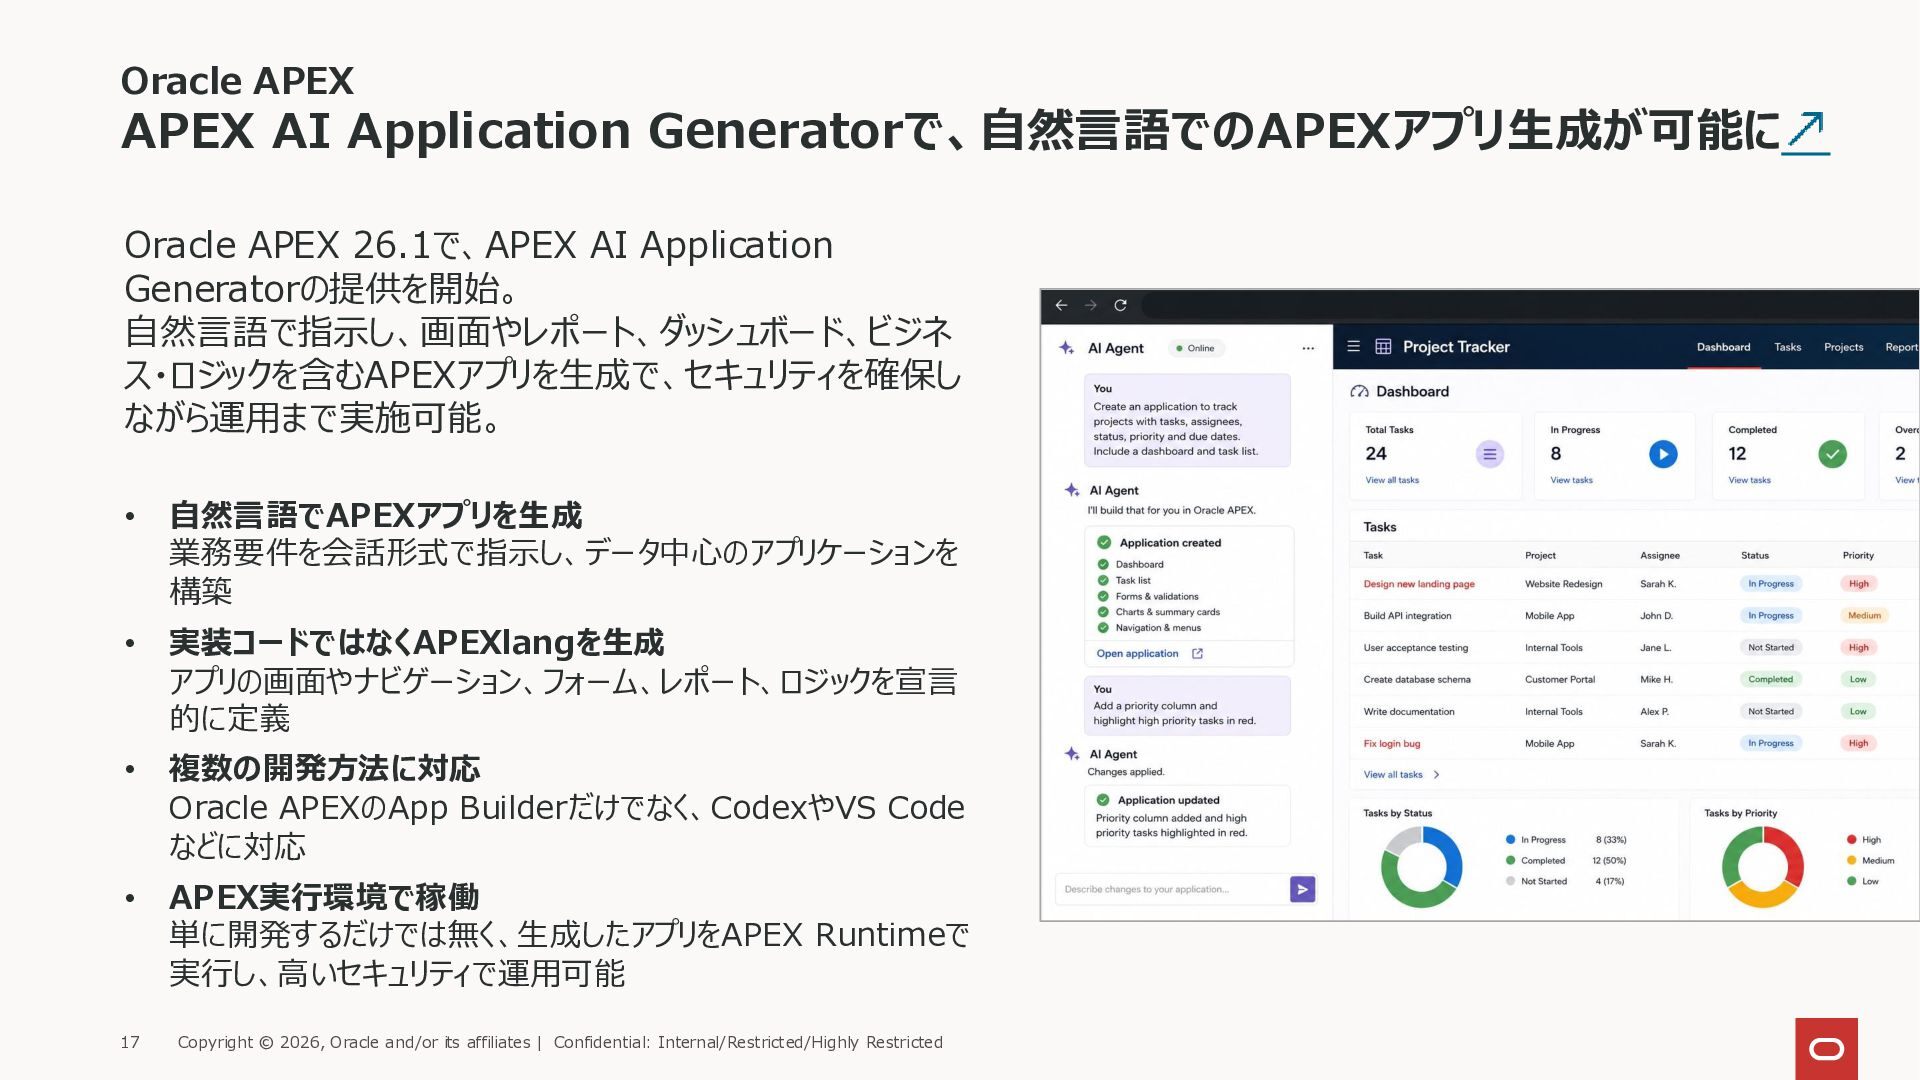Open the AI Agent three-dot menu

click(x=1308, y=348)
